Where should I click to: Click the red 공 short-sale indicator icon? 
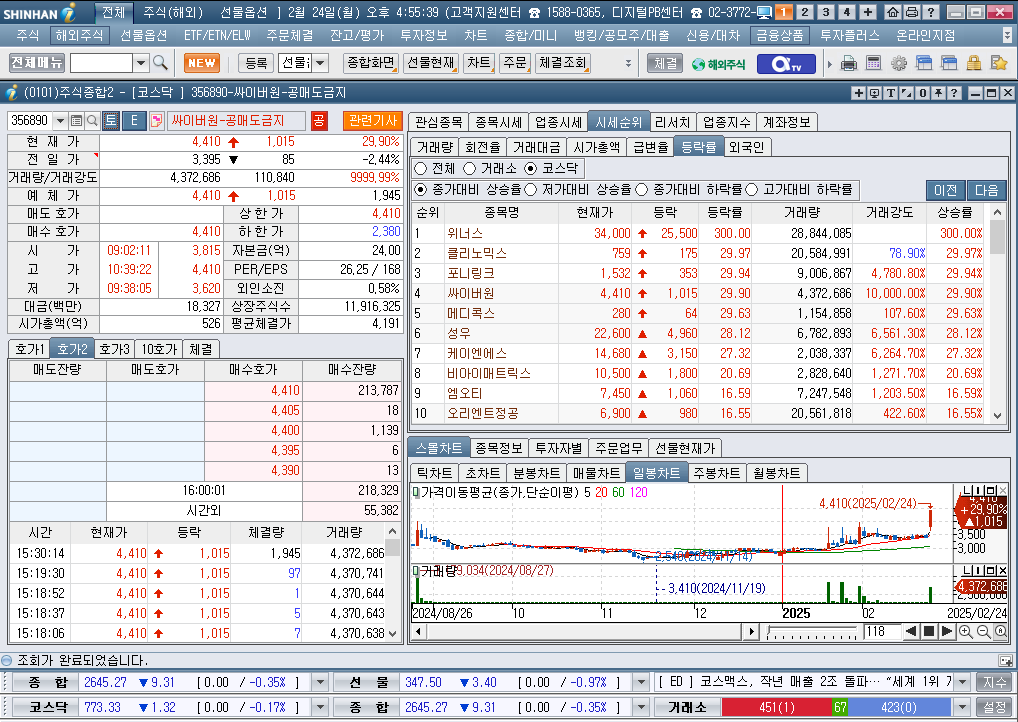coord(319,121)
